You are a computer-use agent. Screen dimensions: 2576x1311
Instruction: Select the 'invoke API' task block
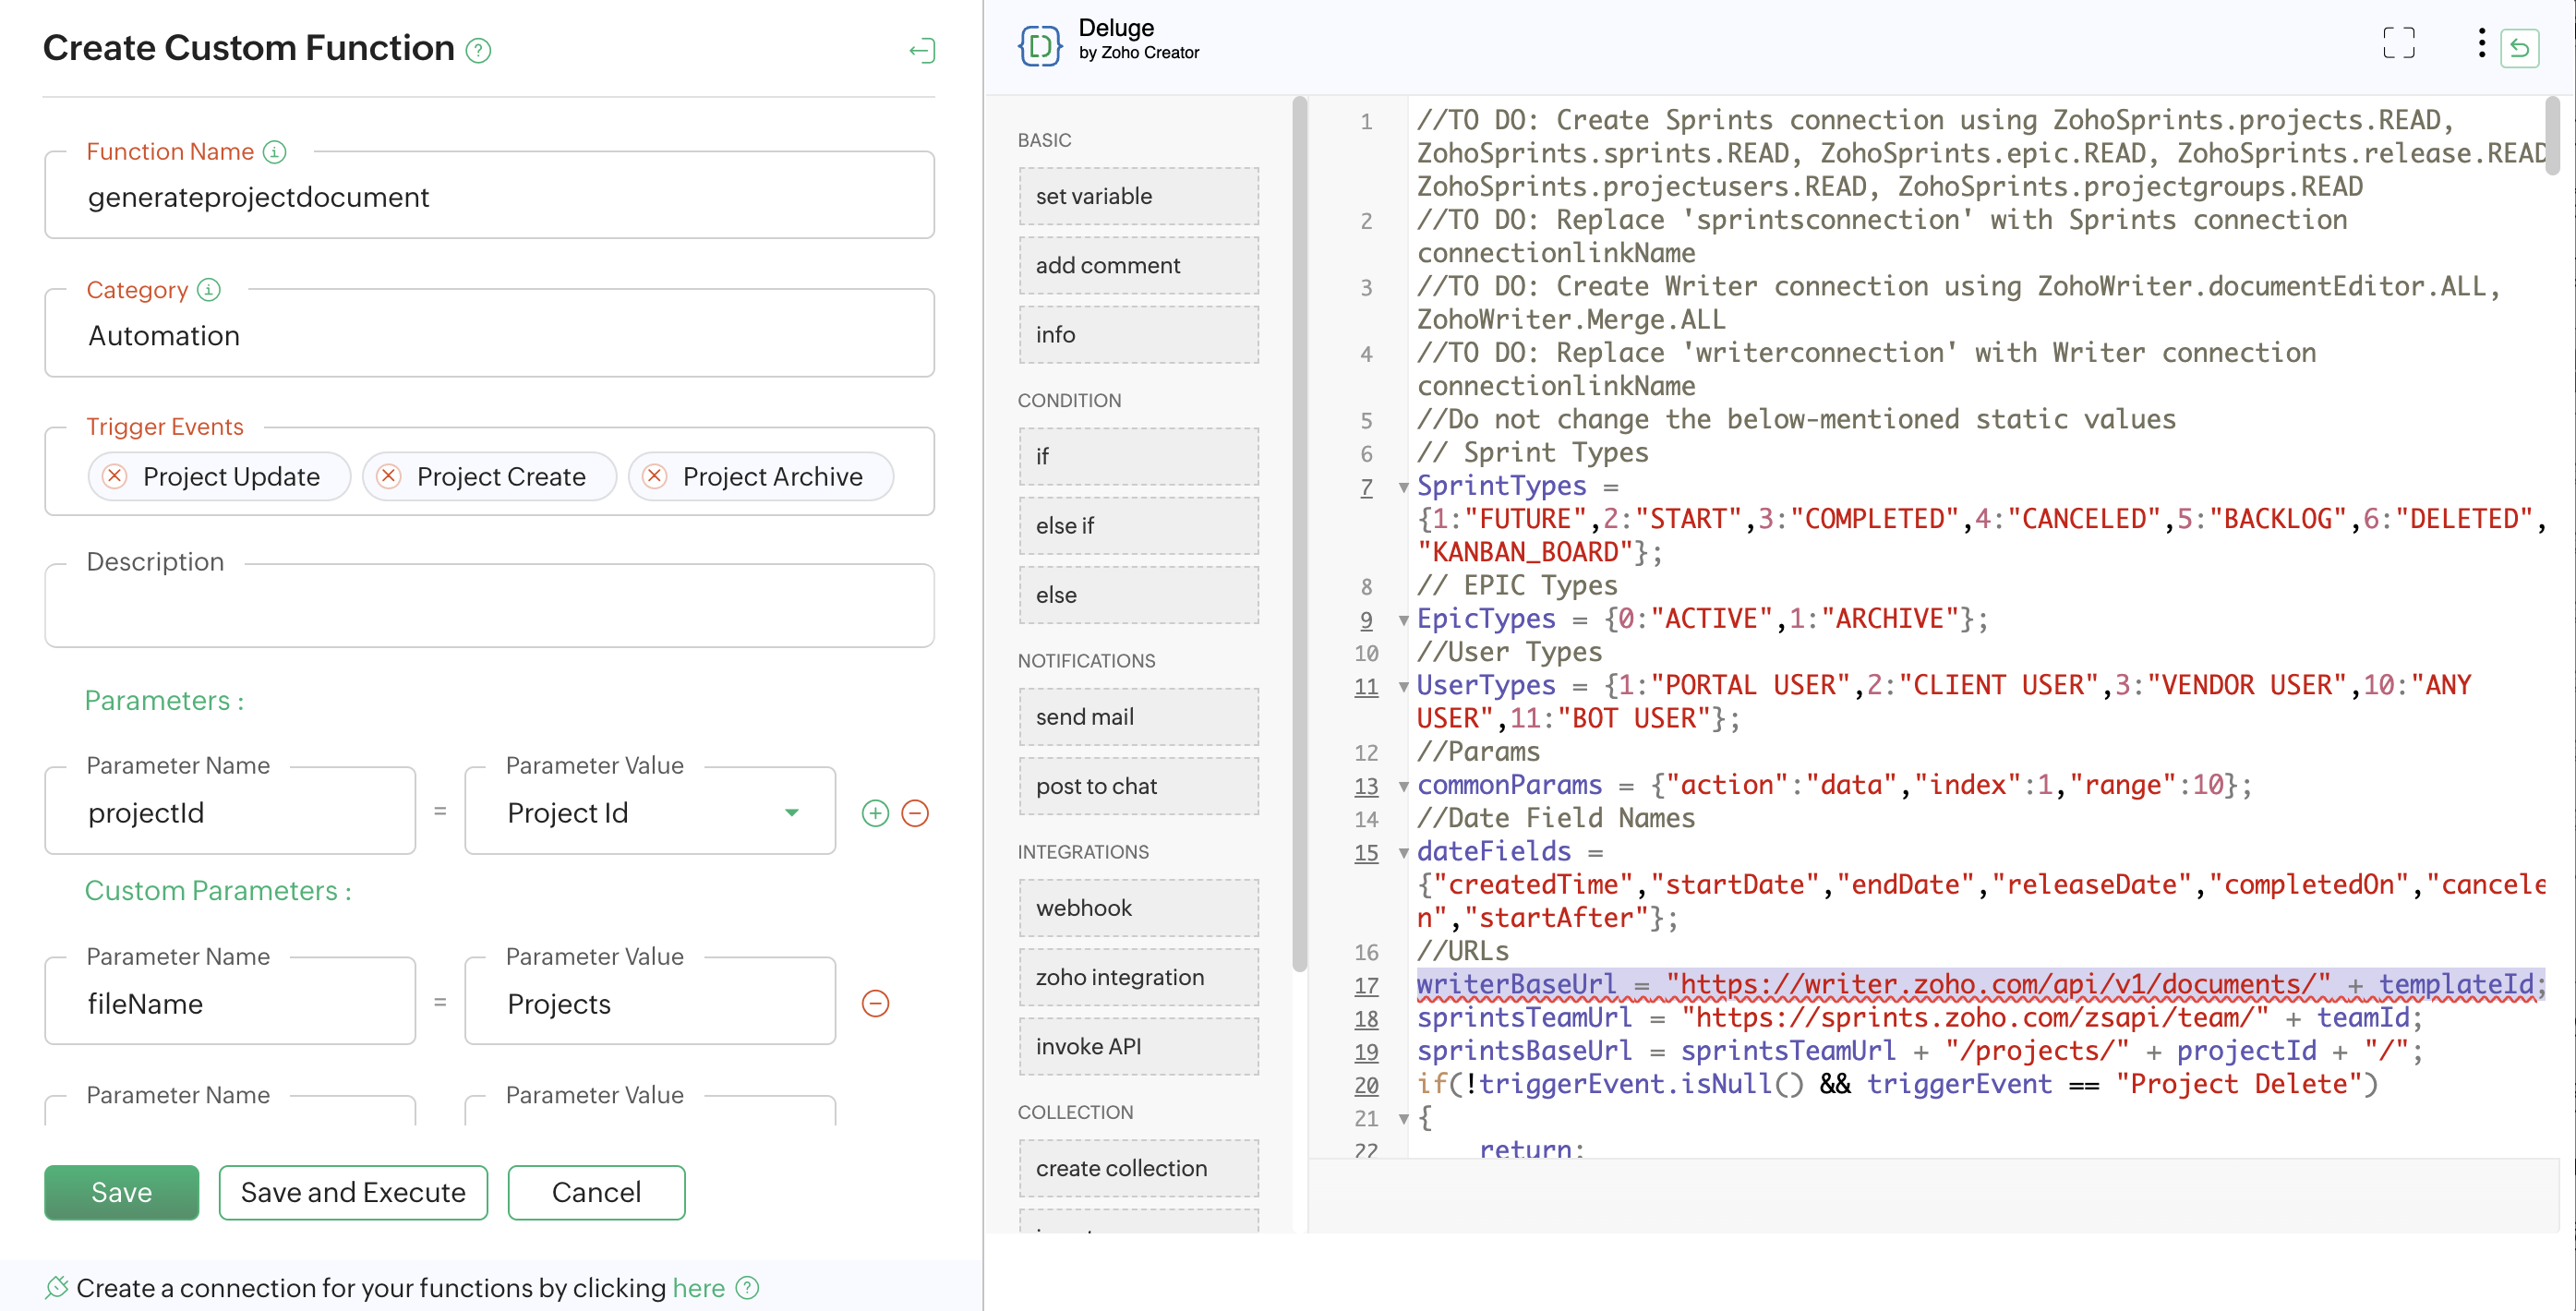click(x=1138, y=1046)
